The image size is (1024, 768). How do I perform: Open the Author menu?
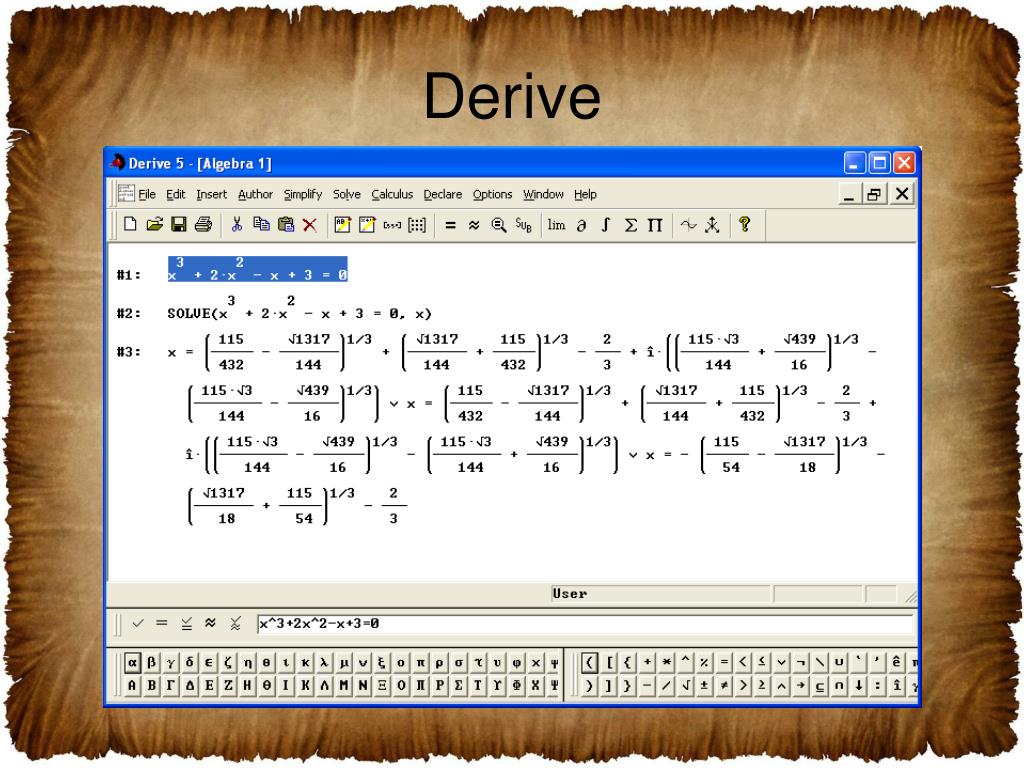(x=255, y=194)
